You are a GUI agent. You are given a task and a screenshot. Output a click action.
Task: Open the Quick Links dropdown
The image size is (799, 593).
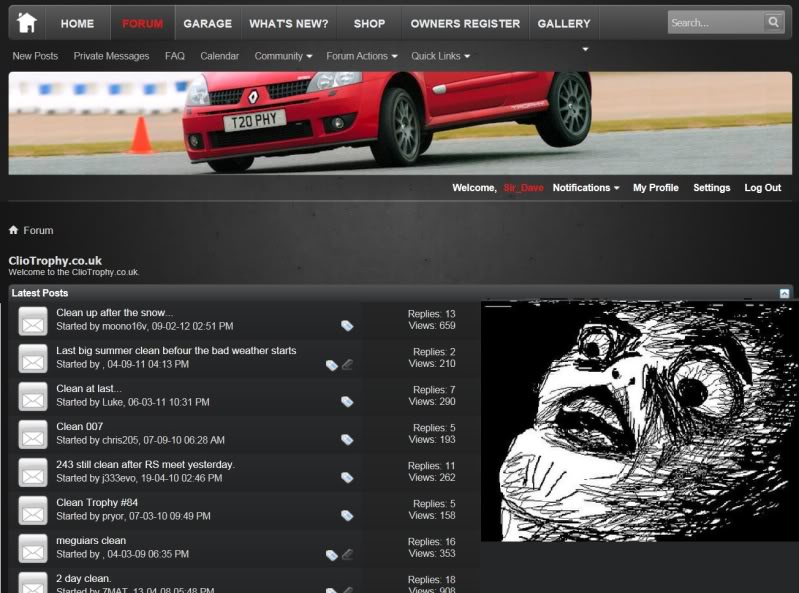(x=440, y=56)
